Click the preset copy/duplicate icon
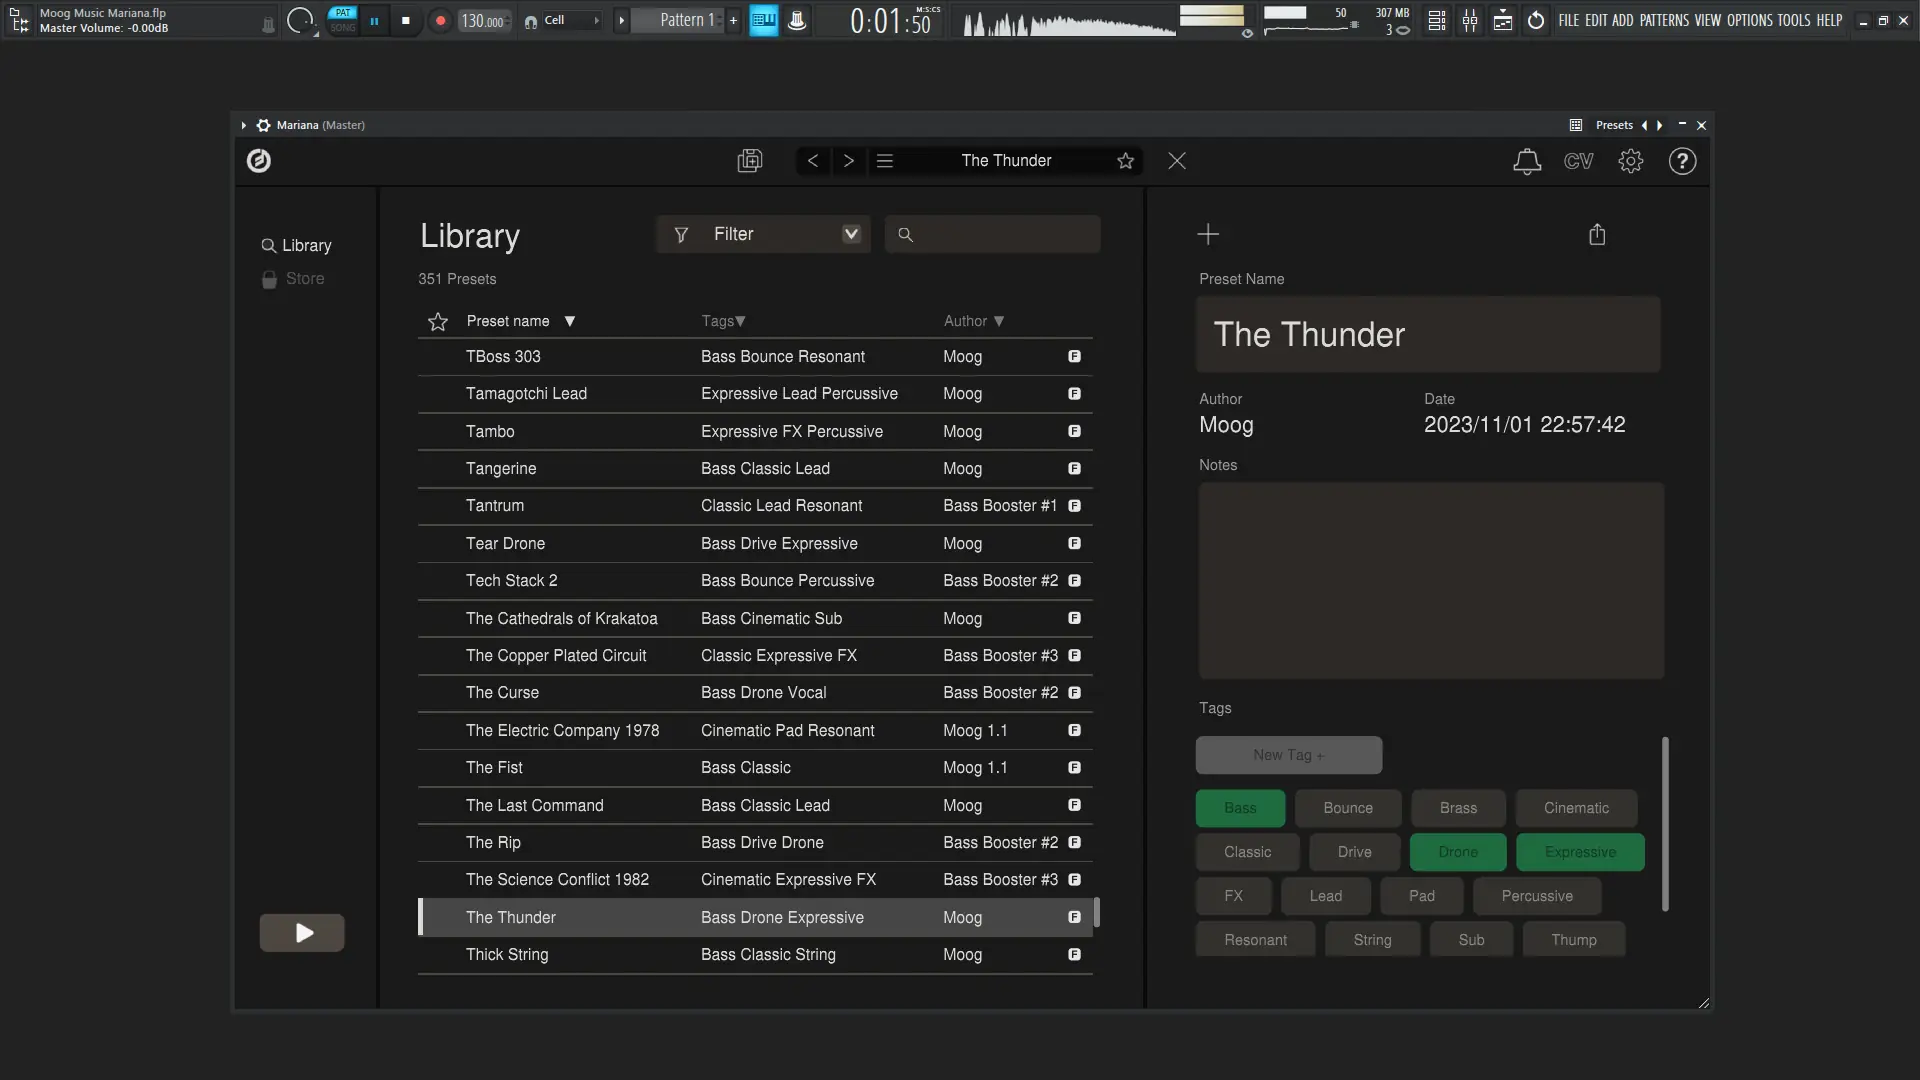 point(750,161)
